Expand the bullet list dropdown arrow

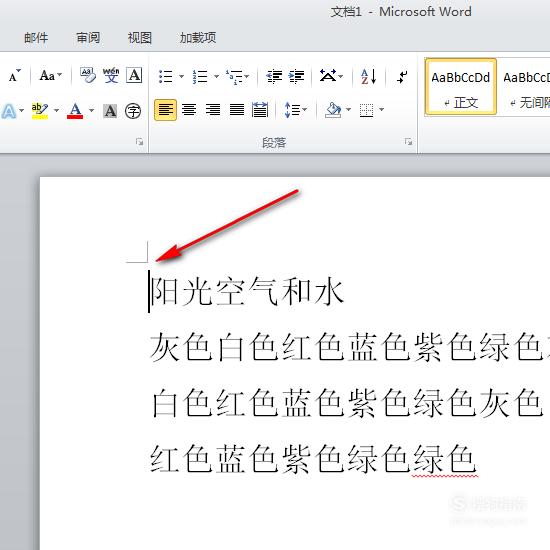pos(181,76)
